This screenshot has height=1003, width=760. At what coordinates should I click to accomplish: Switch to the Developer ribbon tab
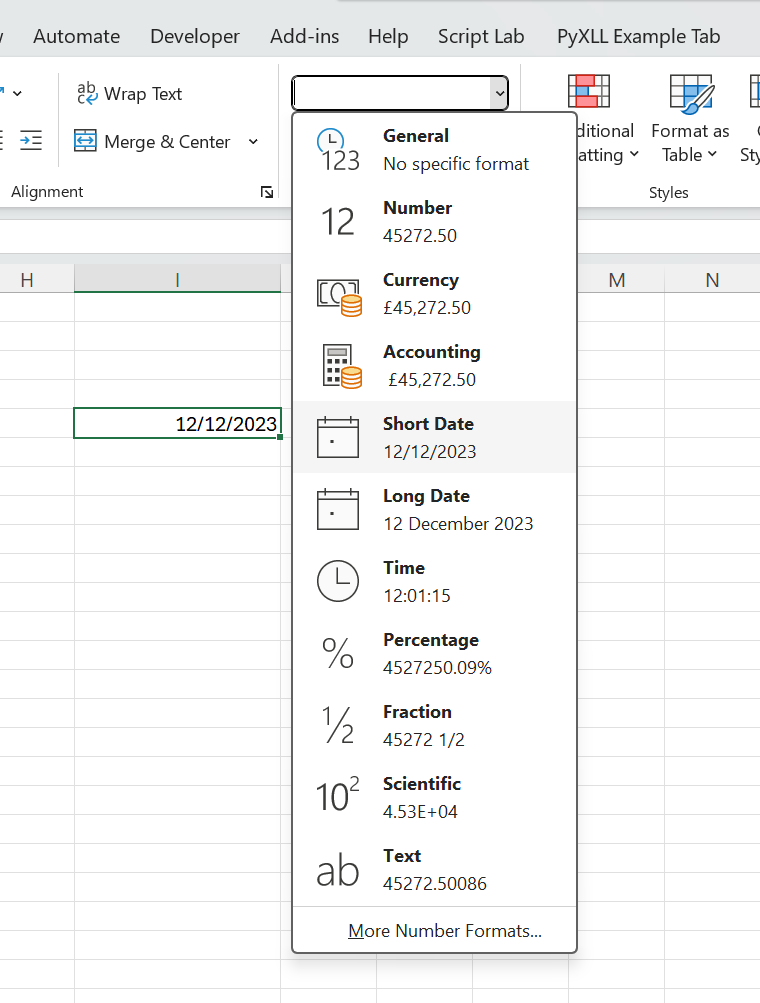(195, 37)
